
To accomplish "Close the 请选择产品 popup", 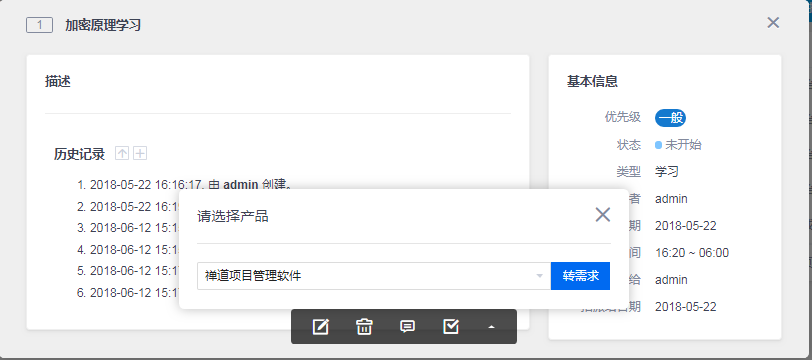I will click(603, 215).
